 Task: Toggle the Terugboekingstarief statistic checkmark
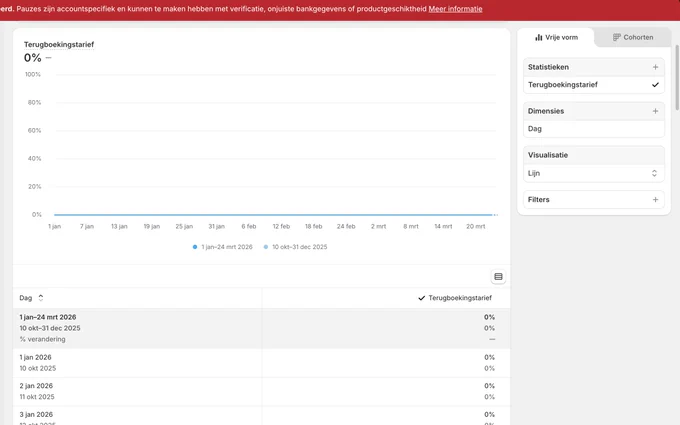point(655,85)
